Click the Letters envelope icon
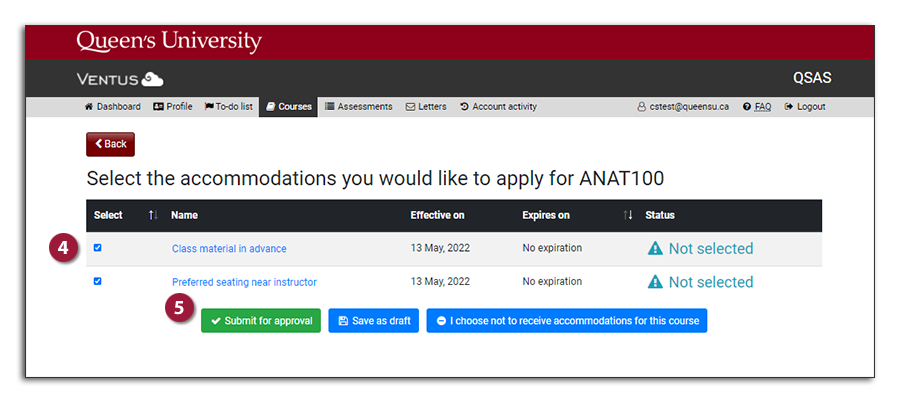Screen dimensions: 900x403 [x=410, y=107]
